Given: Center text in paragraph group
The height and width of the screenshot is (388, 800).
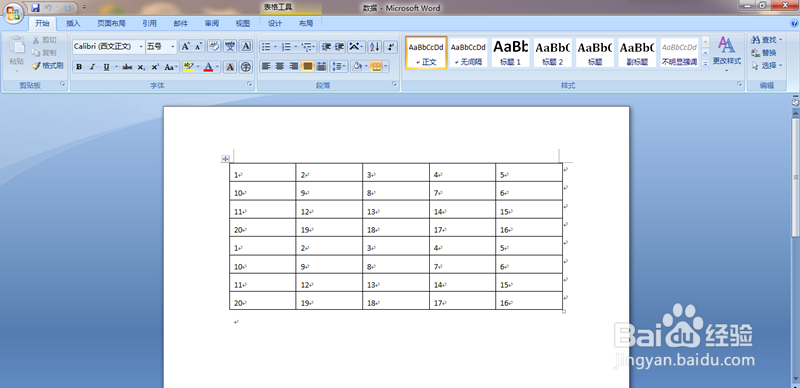Looking at the screenshot, I should click(x=280, y=66).
